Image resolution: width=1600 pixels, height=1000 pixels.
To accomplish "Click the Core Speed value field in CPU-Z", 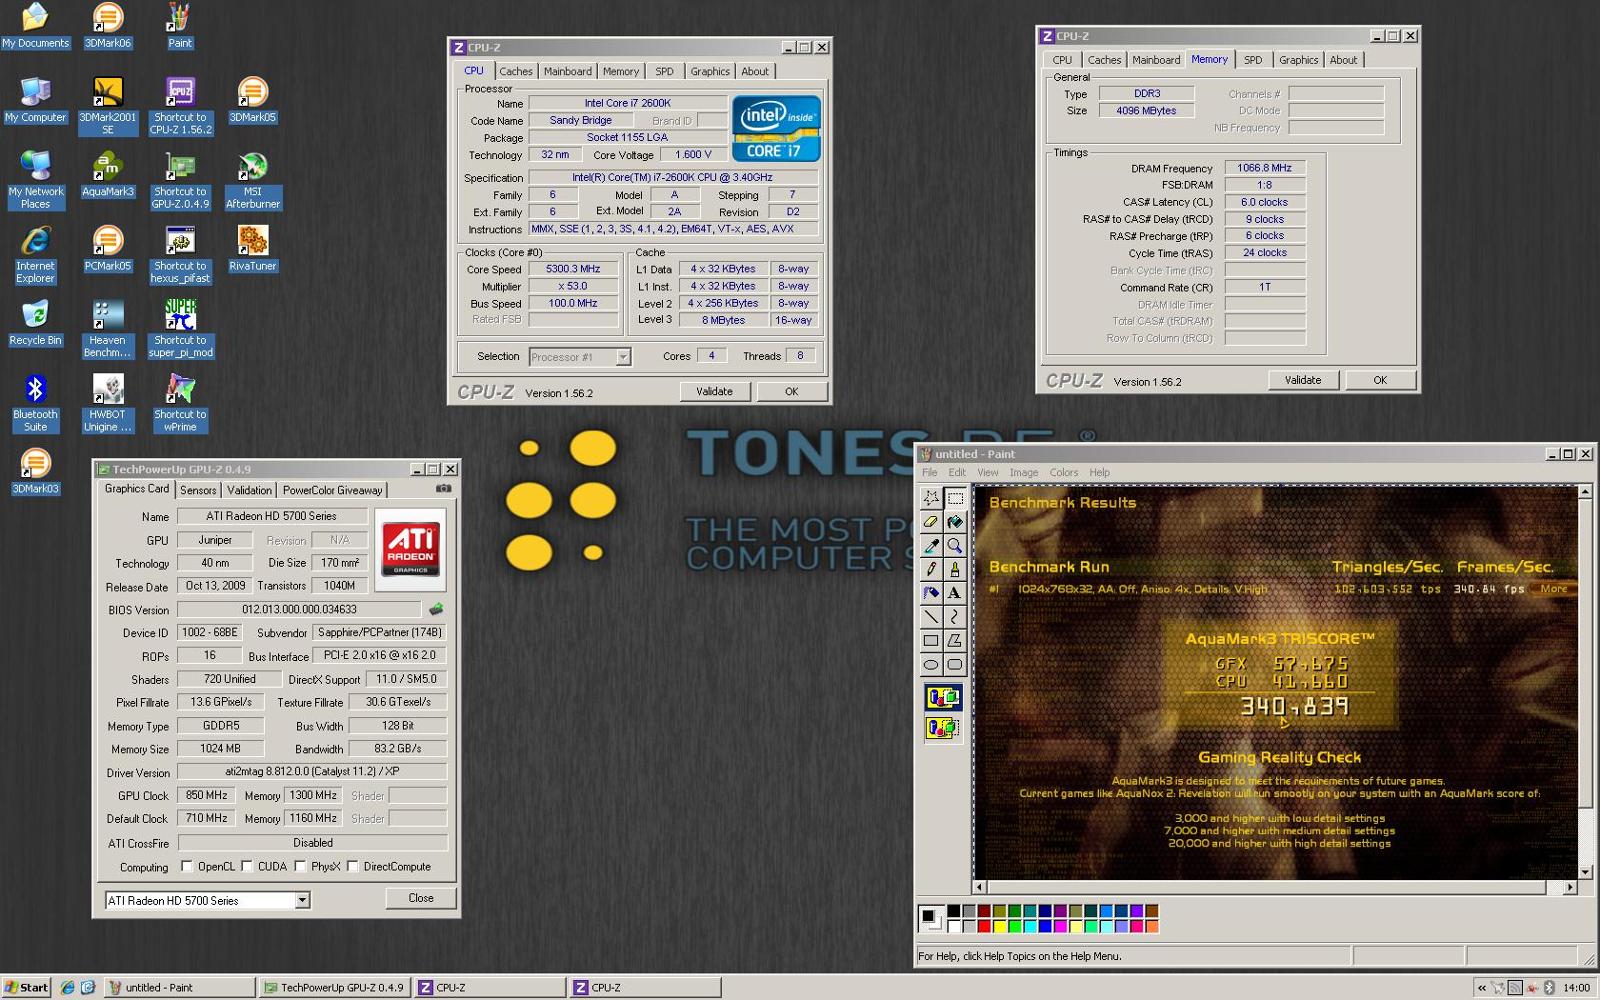I will [x=573, y=269].
